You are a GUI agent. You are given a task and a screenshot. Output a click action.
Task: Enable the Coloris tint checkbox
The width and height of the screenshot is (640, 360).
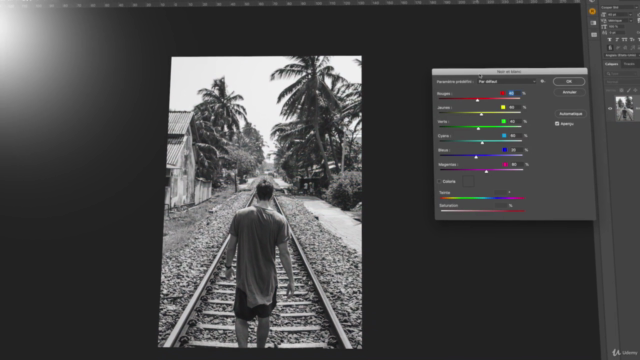click(x=440, y=181)
